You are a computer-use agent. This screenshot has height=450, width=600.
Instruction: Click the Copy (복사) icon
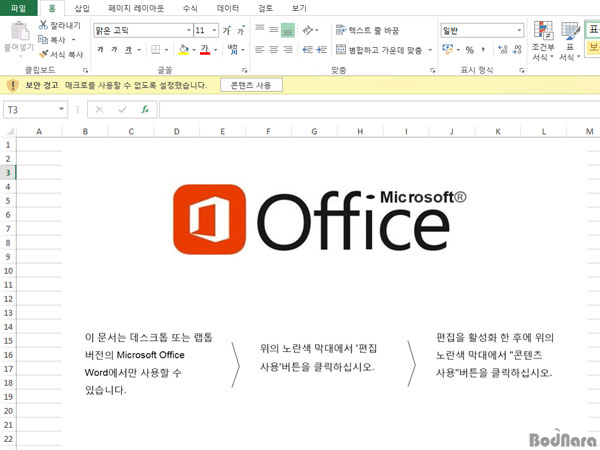point(43,39)
